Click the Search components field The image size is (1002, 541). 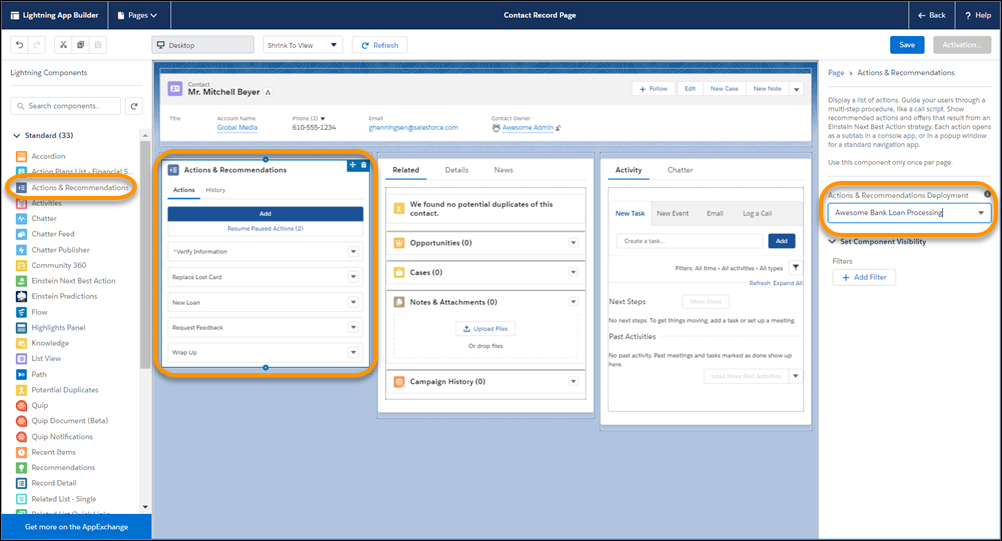(65, 106)
